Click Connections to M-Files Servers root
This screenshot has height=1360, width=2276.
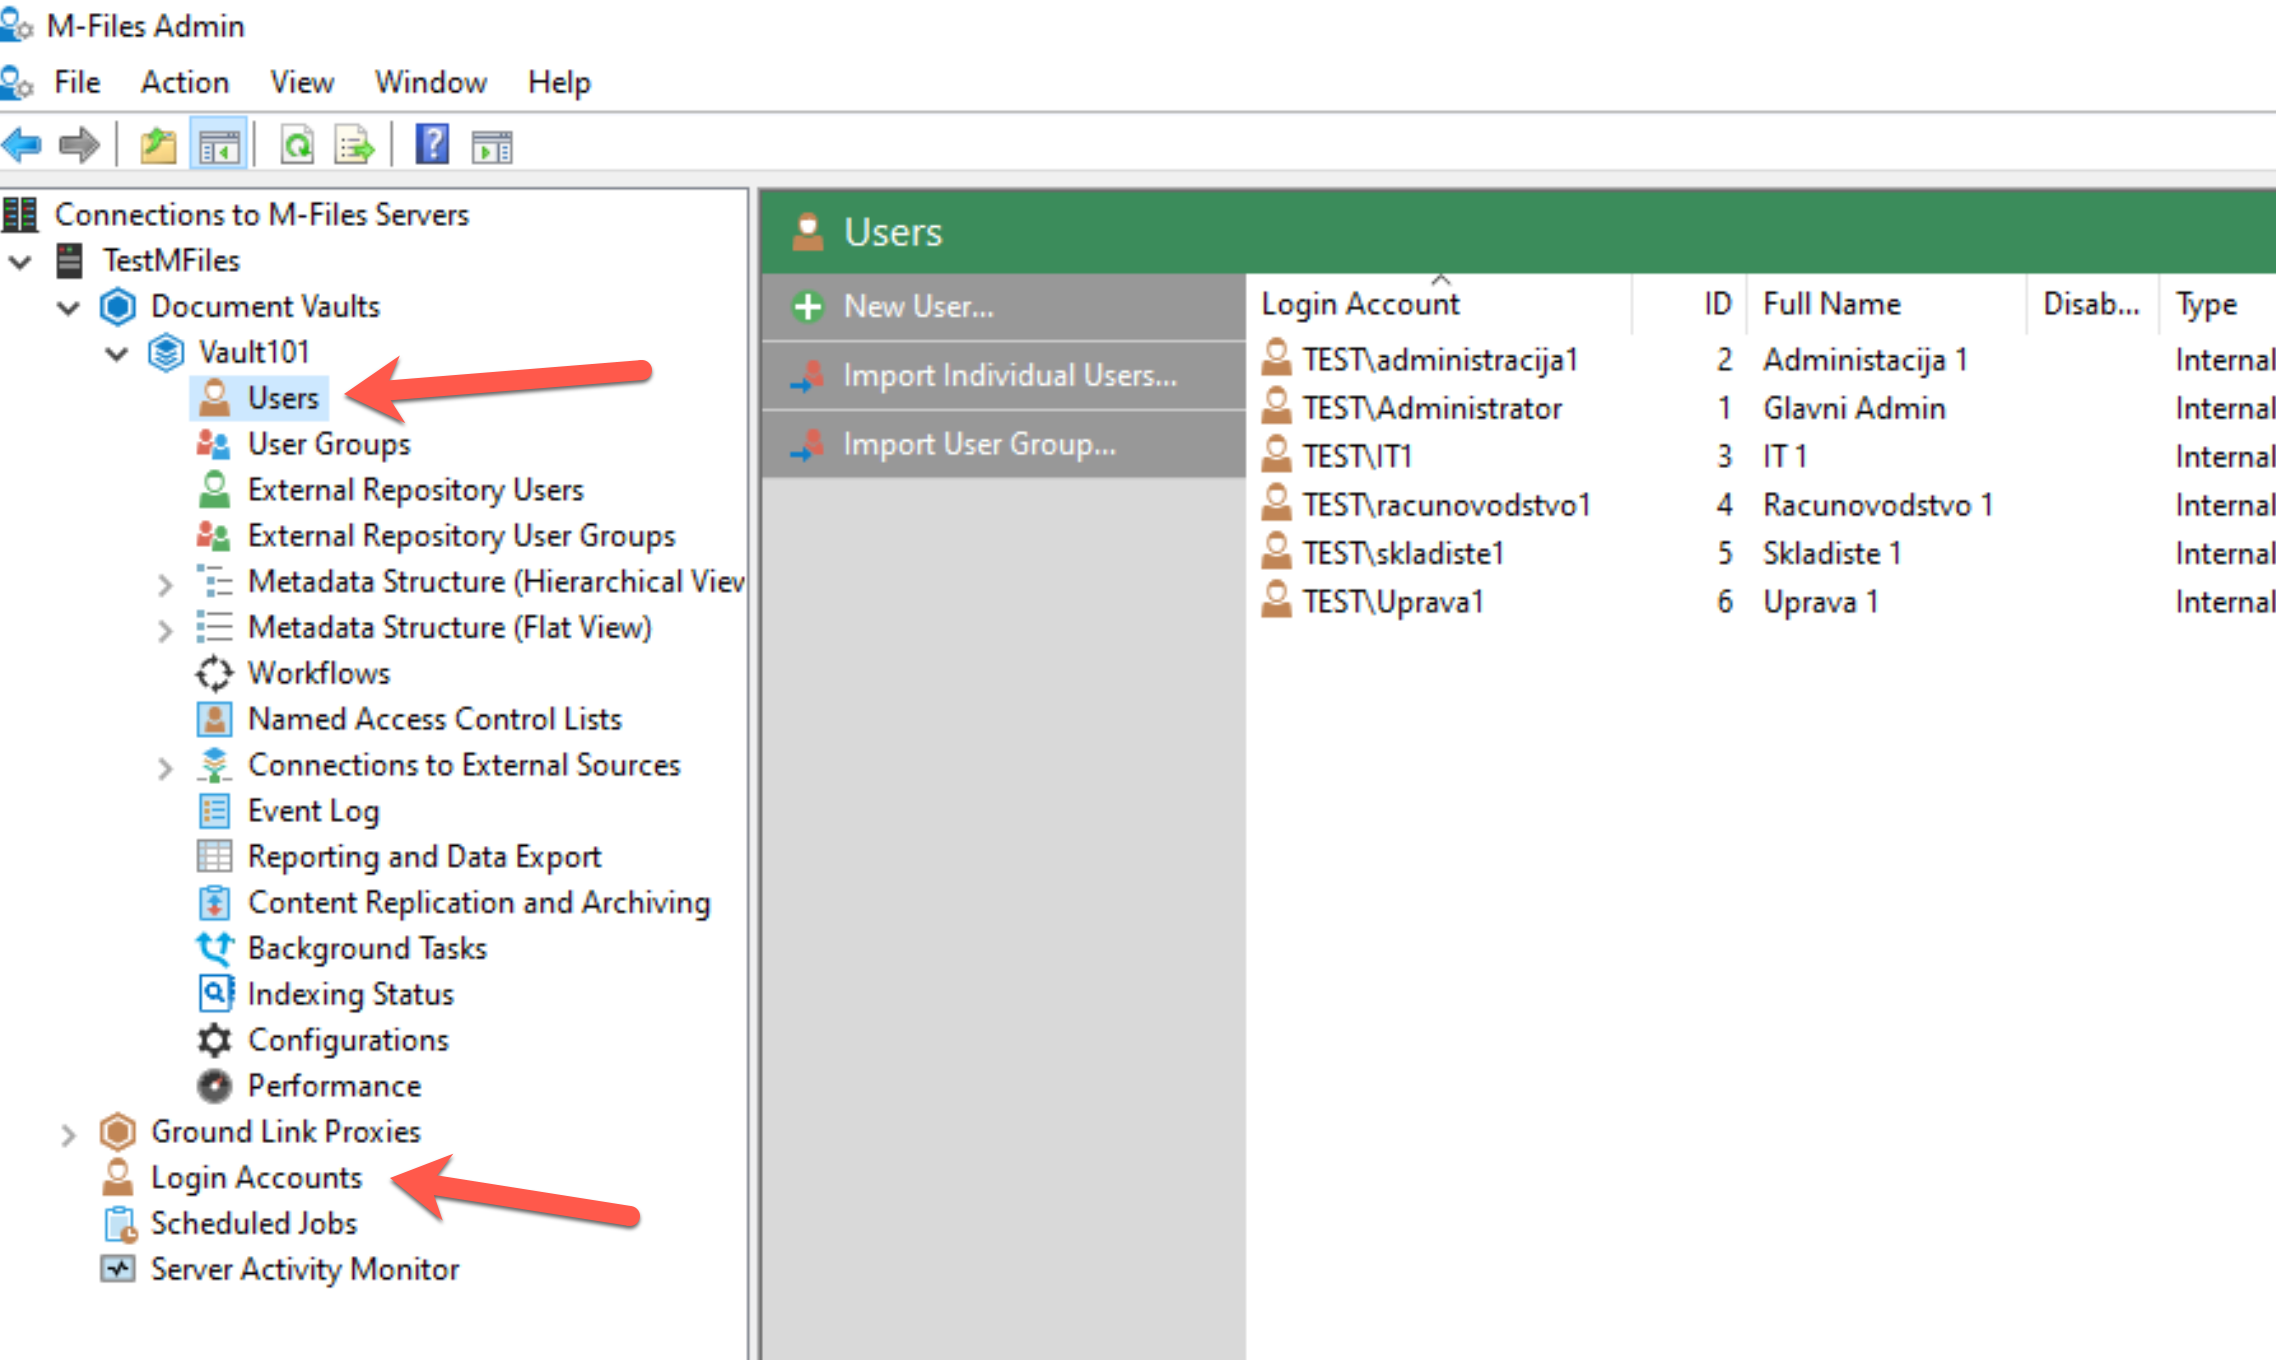coord(261,215)
